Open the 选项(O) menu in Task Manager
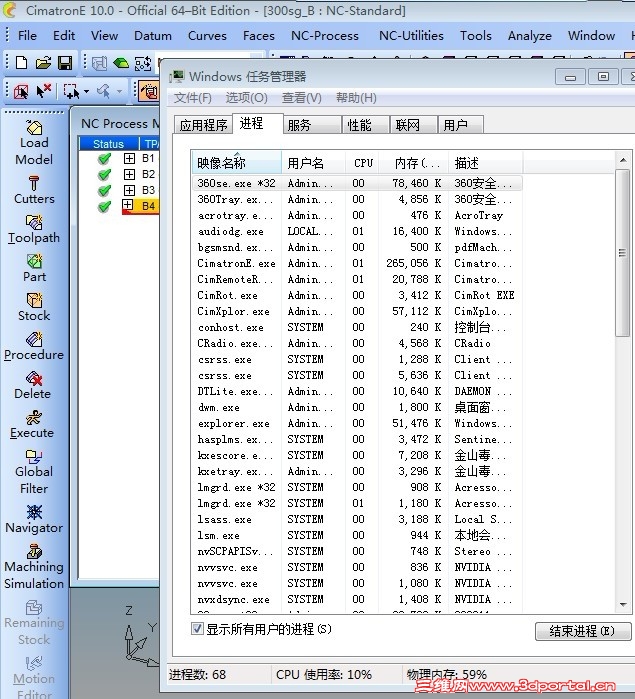Image resolution: width=635 pixels, height=699 pixels. coord(247,98)
